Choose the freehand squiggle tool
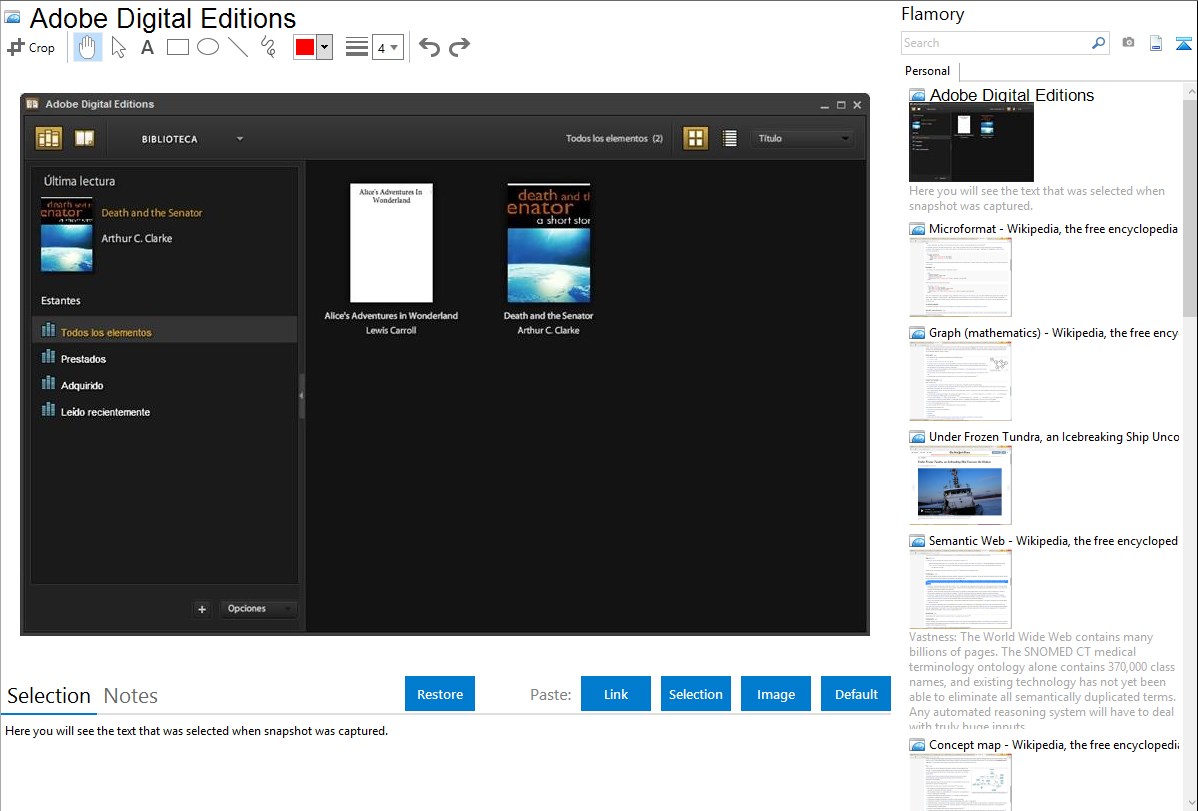Image resolution: width=1198 pixels, height=811 pixels. point(268,47)
